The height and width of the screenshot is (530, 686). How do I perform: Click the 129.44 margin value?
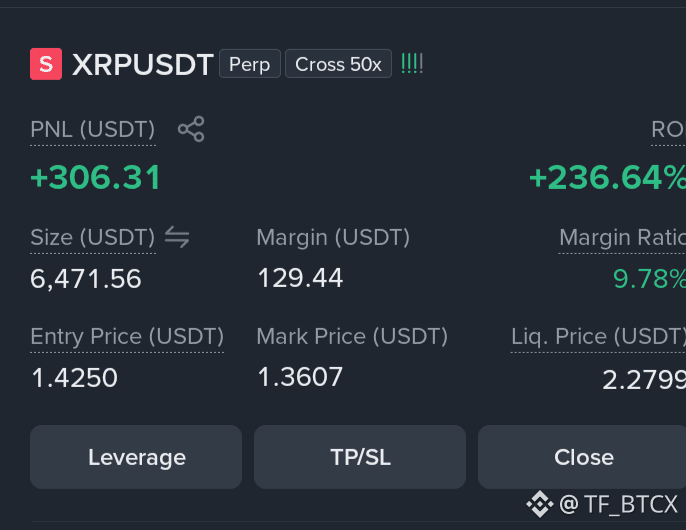click(x=300, y=278)
